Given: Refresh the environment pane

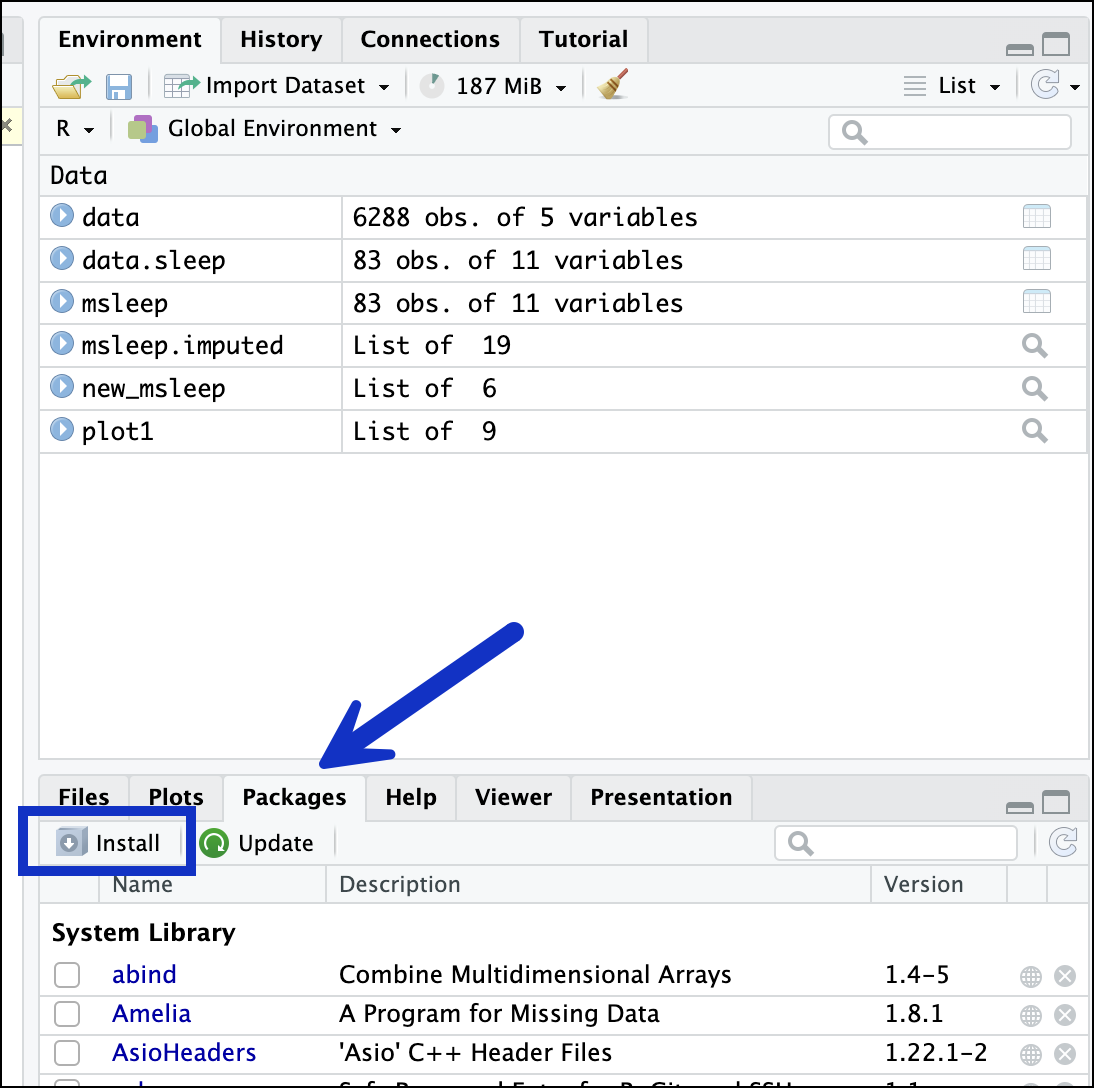Looking at the screenshot, I should 1045,86.
